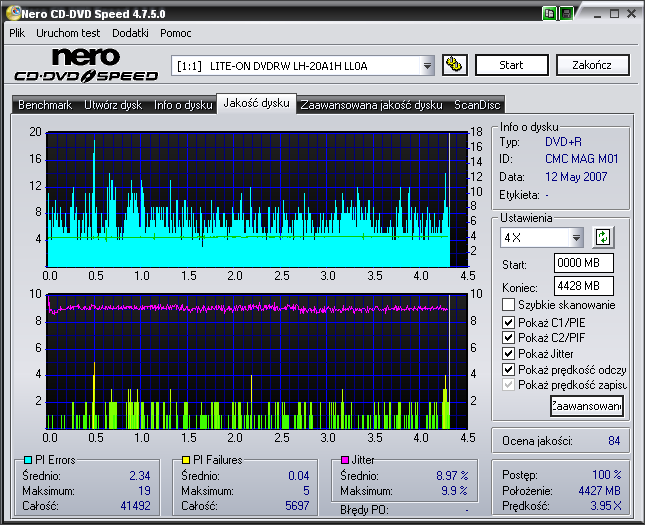Screen dimensions: 645x525
Task: Switch to the ScanDisc tab
Action: (x=477, y=105)
